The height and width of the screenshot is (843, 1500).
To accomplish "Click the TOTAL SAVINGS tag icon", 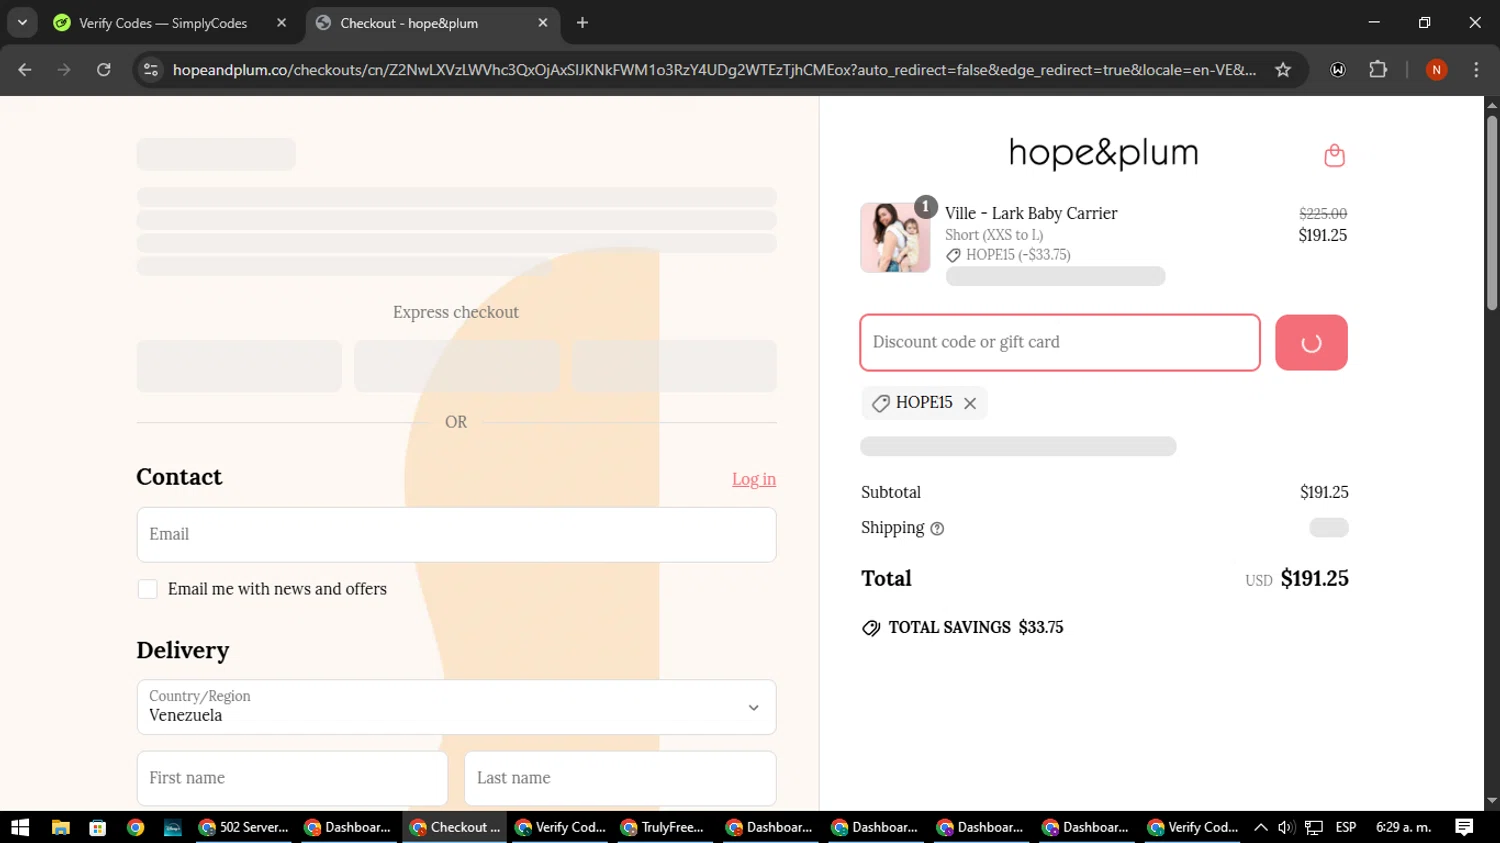I will click(x=871, y=628).
